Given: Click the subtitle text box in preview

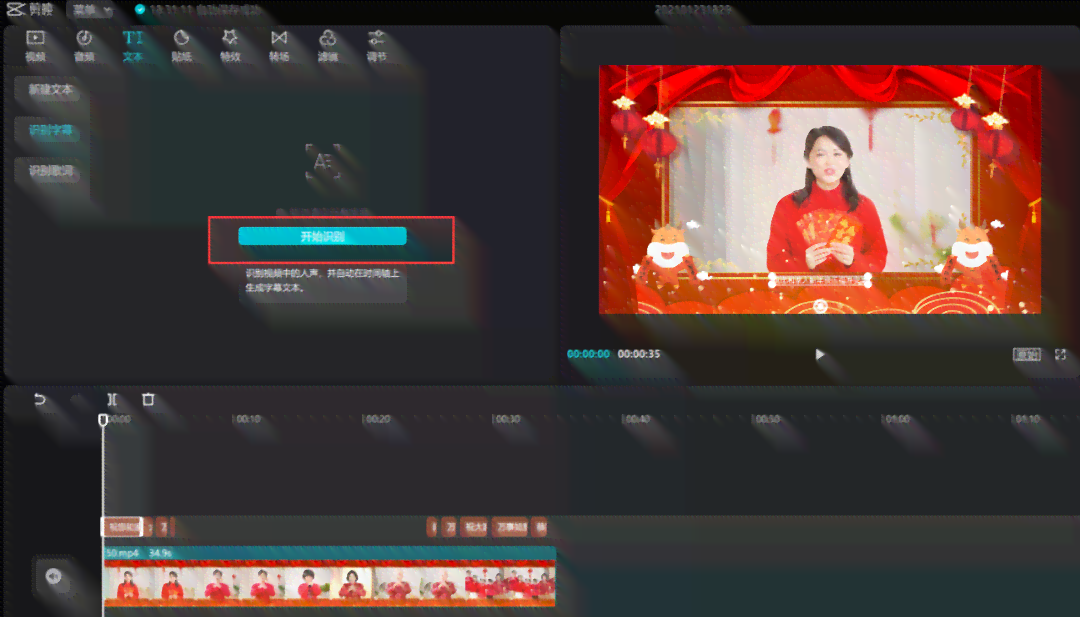Looking at the screenshot, I should 820,280.
